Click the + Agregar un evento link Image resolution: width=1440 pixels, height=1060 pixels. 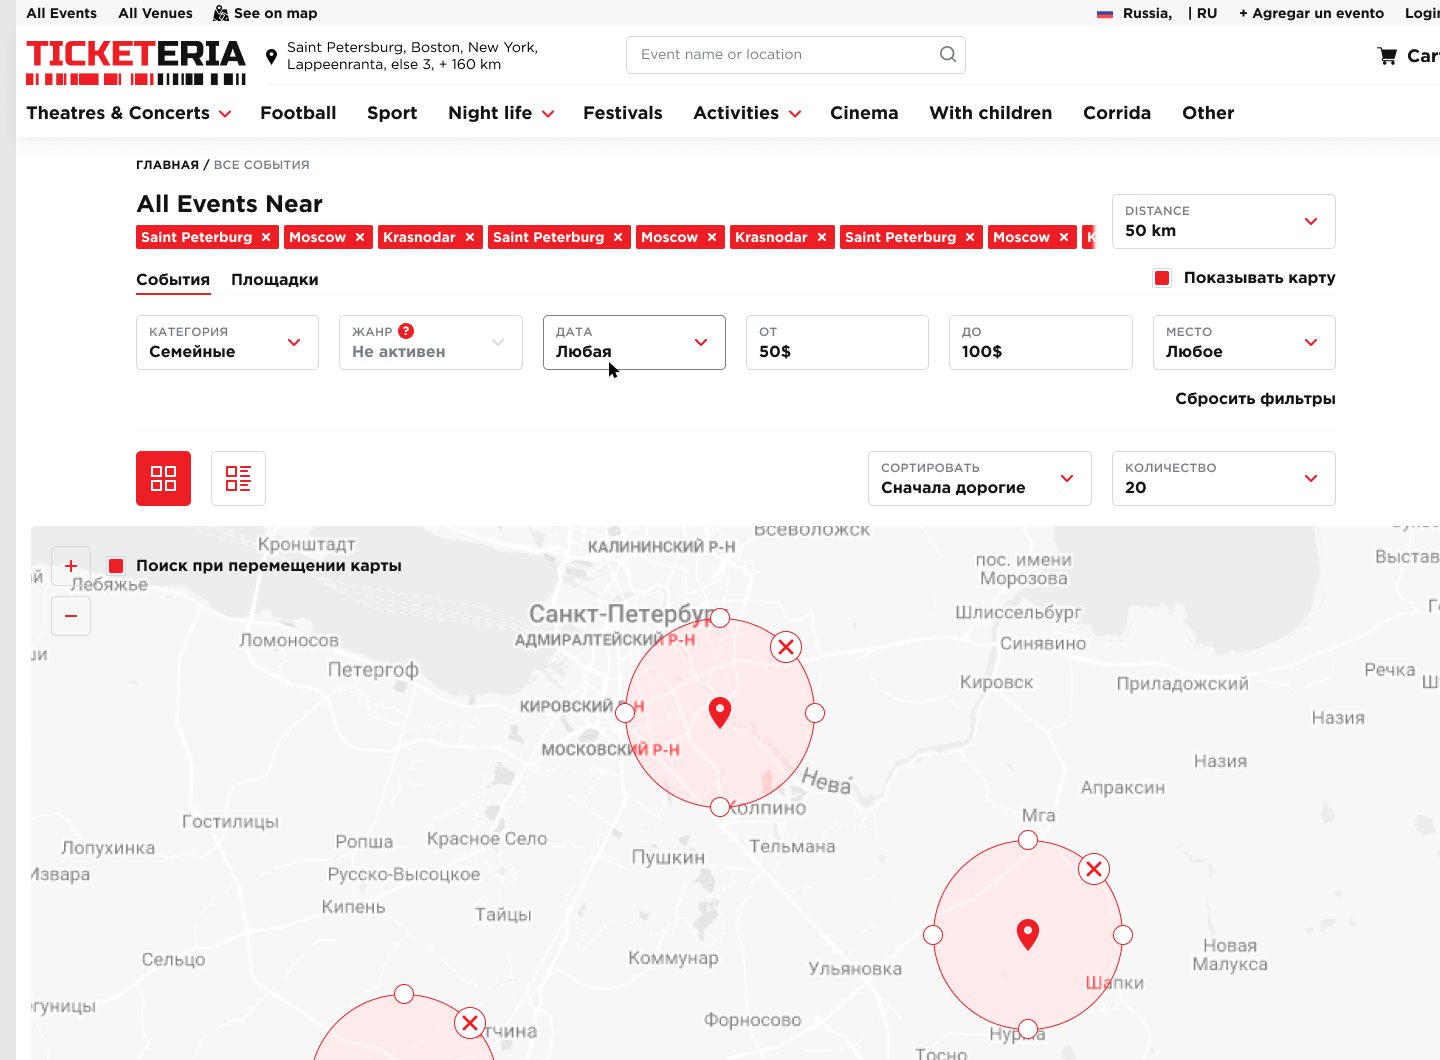point(1312,13)
